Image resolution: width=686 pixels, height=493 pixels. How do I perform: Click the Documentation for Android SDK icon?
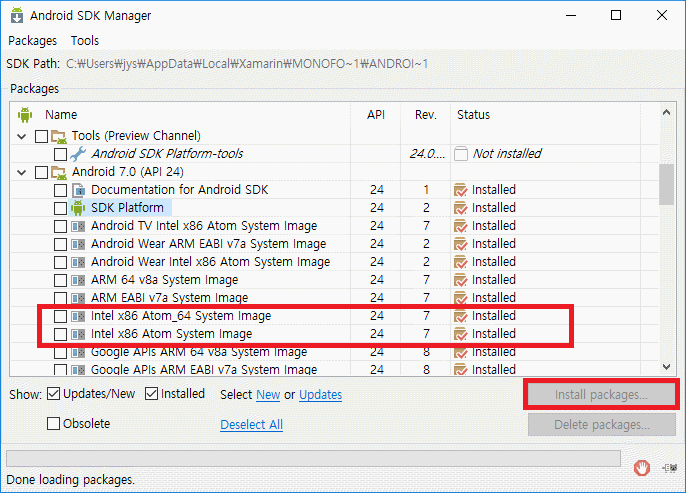(x=78, y=190)
